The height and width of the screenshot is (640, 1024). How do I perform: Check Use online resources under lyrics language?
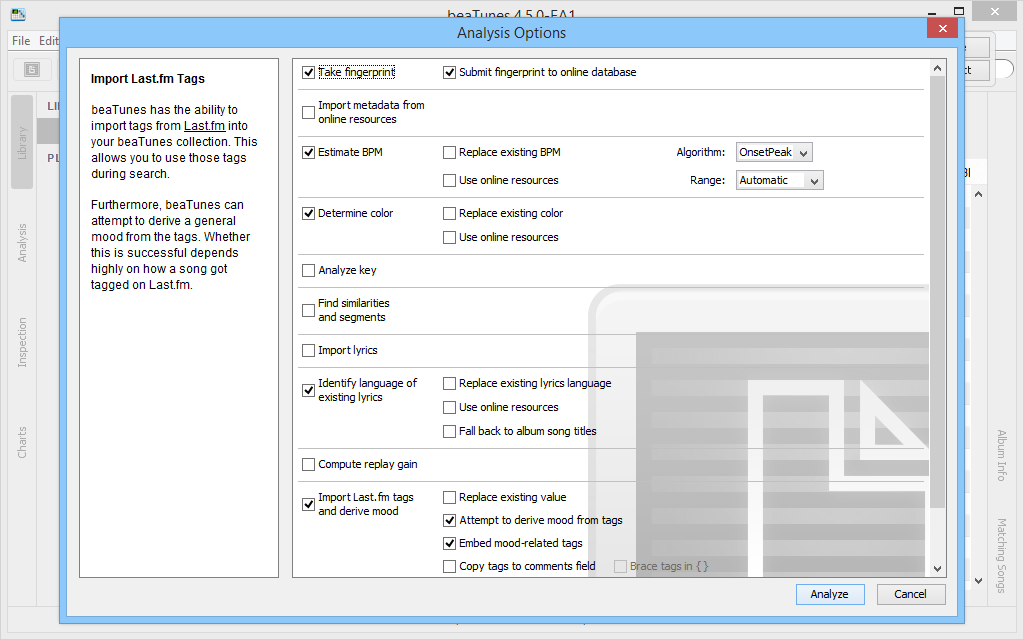(449, 408)
